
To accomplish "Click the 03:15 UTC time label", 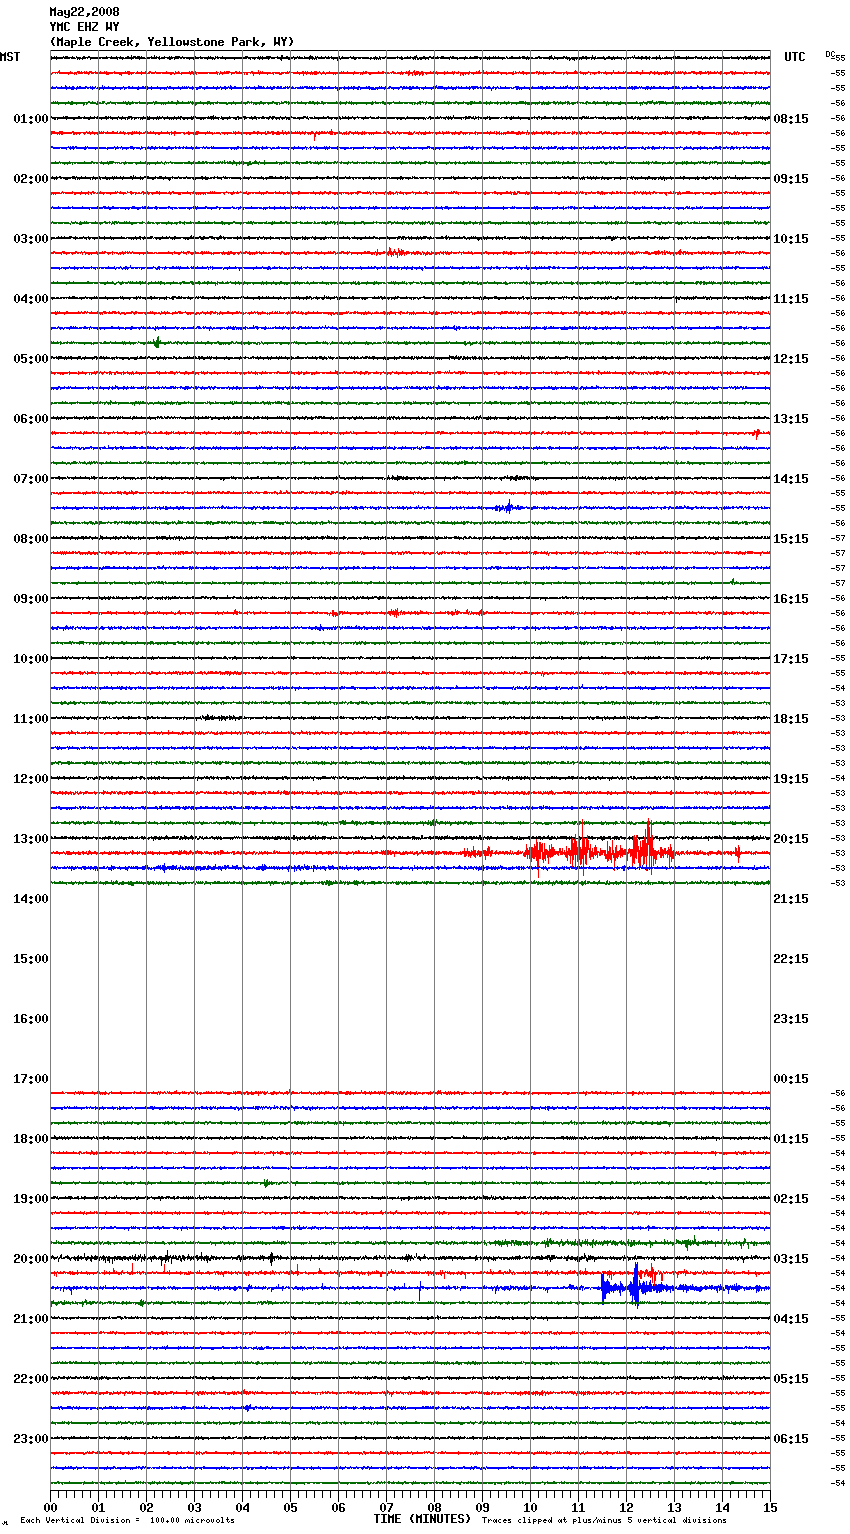I will point(791,1259).
